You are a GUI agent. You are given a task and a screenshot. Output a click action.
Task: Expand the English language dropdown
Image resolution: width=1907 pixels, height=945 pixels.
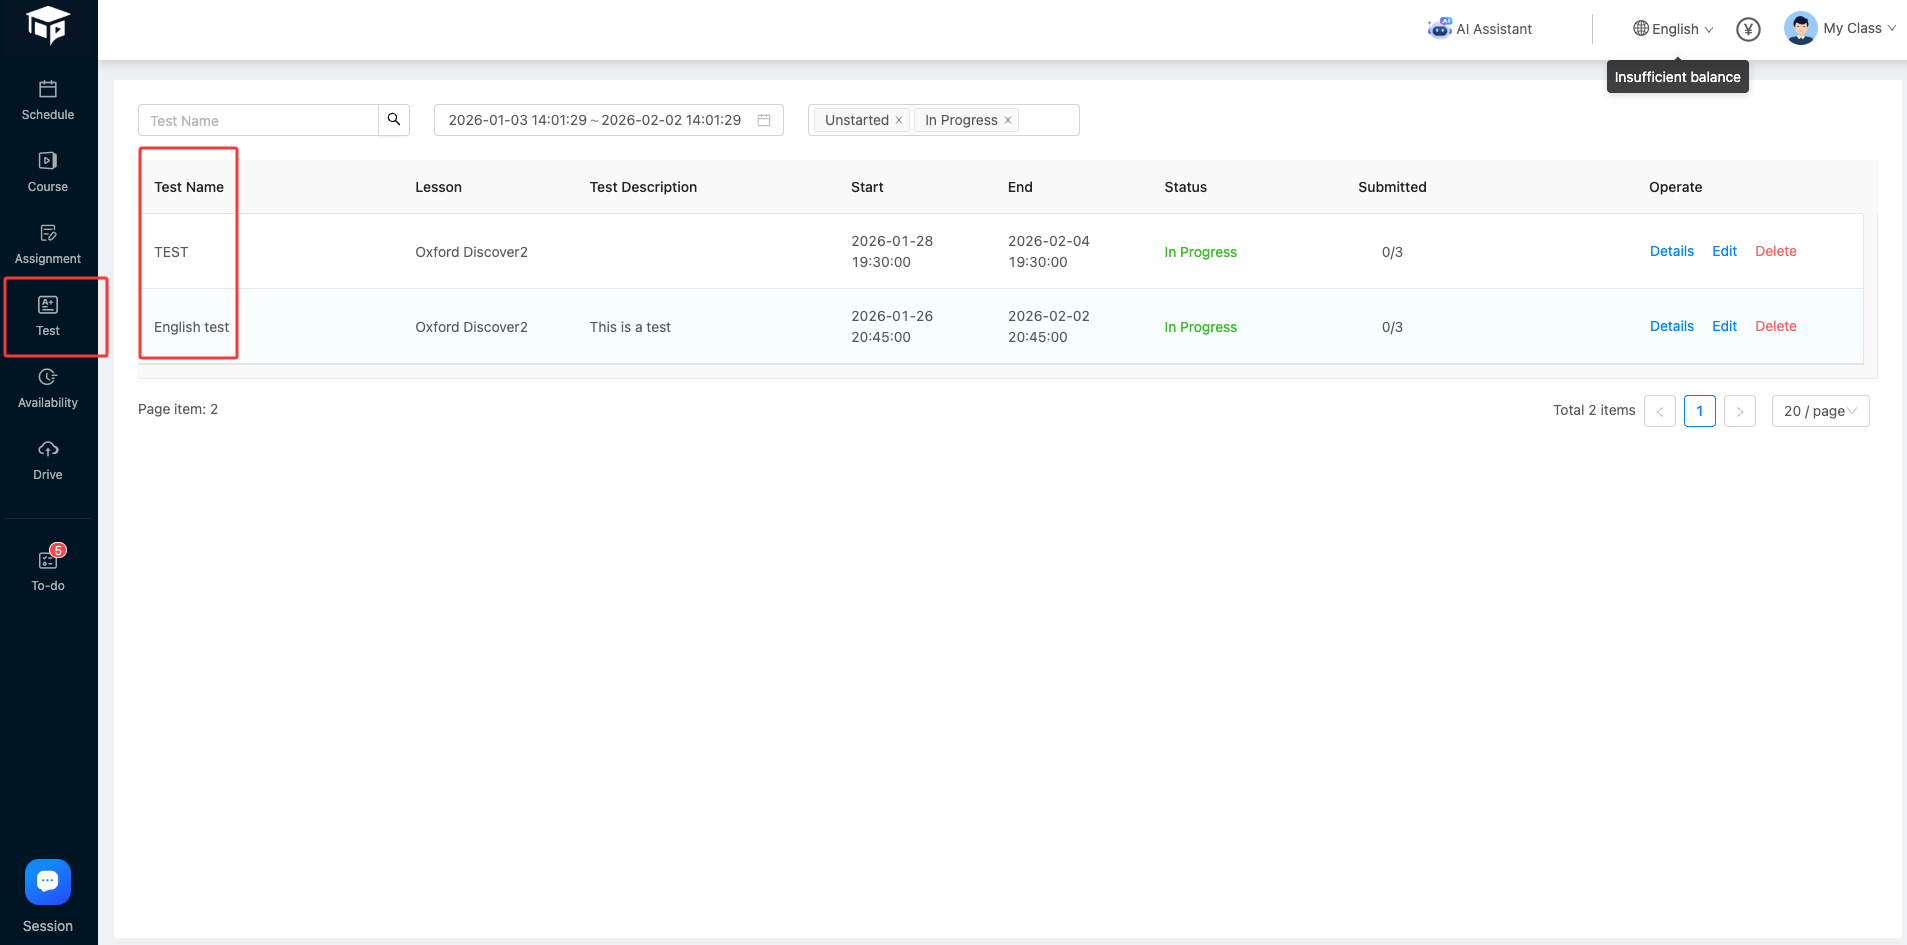point(1673,29)
